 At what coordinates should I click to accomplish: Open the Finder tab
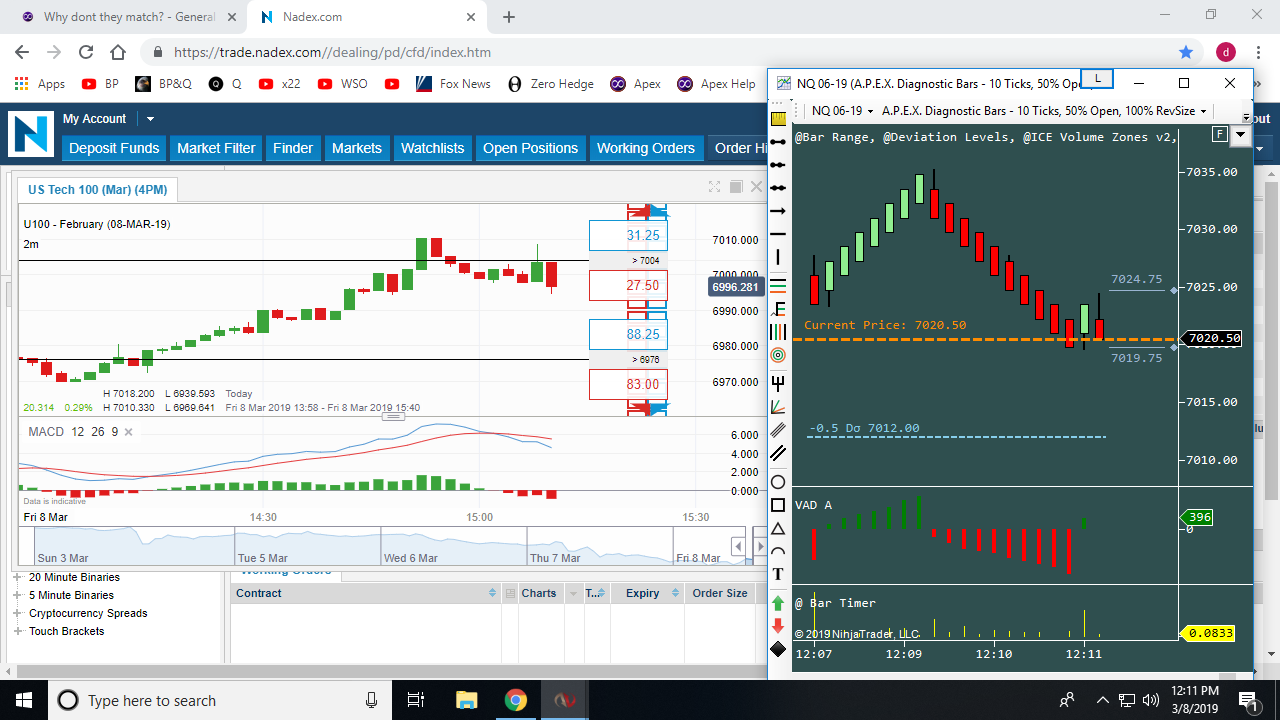(x=293, y=148)
